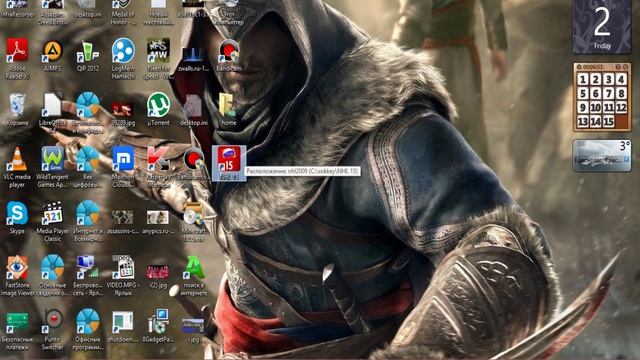Click the calendar gadget showing 2 Friday
The height and width of the screenshot is (360, 640).
click(602, 27)
